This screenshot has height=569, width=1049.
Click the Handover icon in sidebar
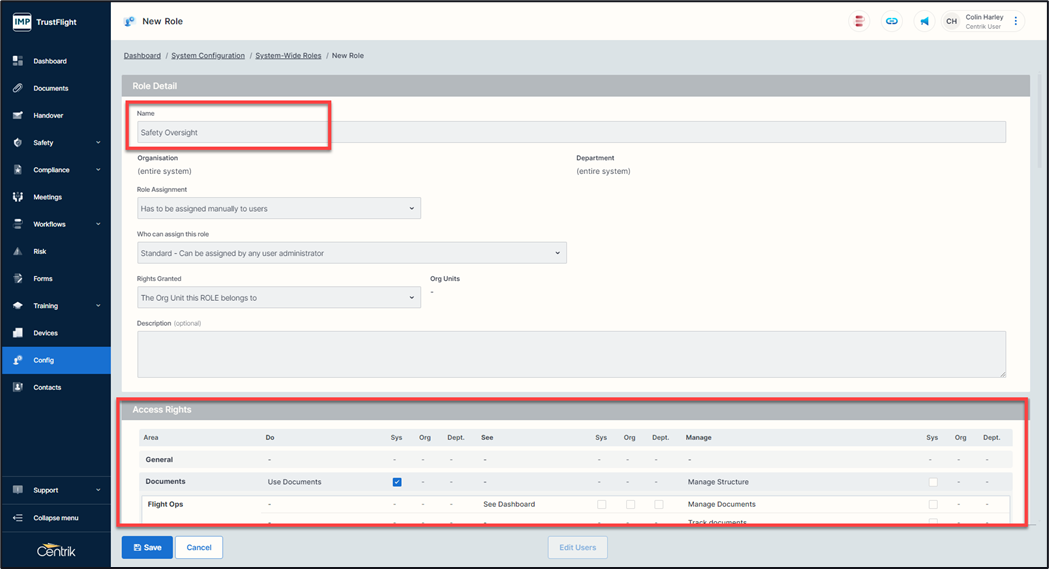pos(18,116)
